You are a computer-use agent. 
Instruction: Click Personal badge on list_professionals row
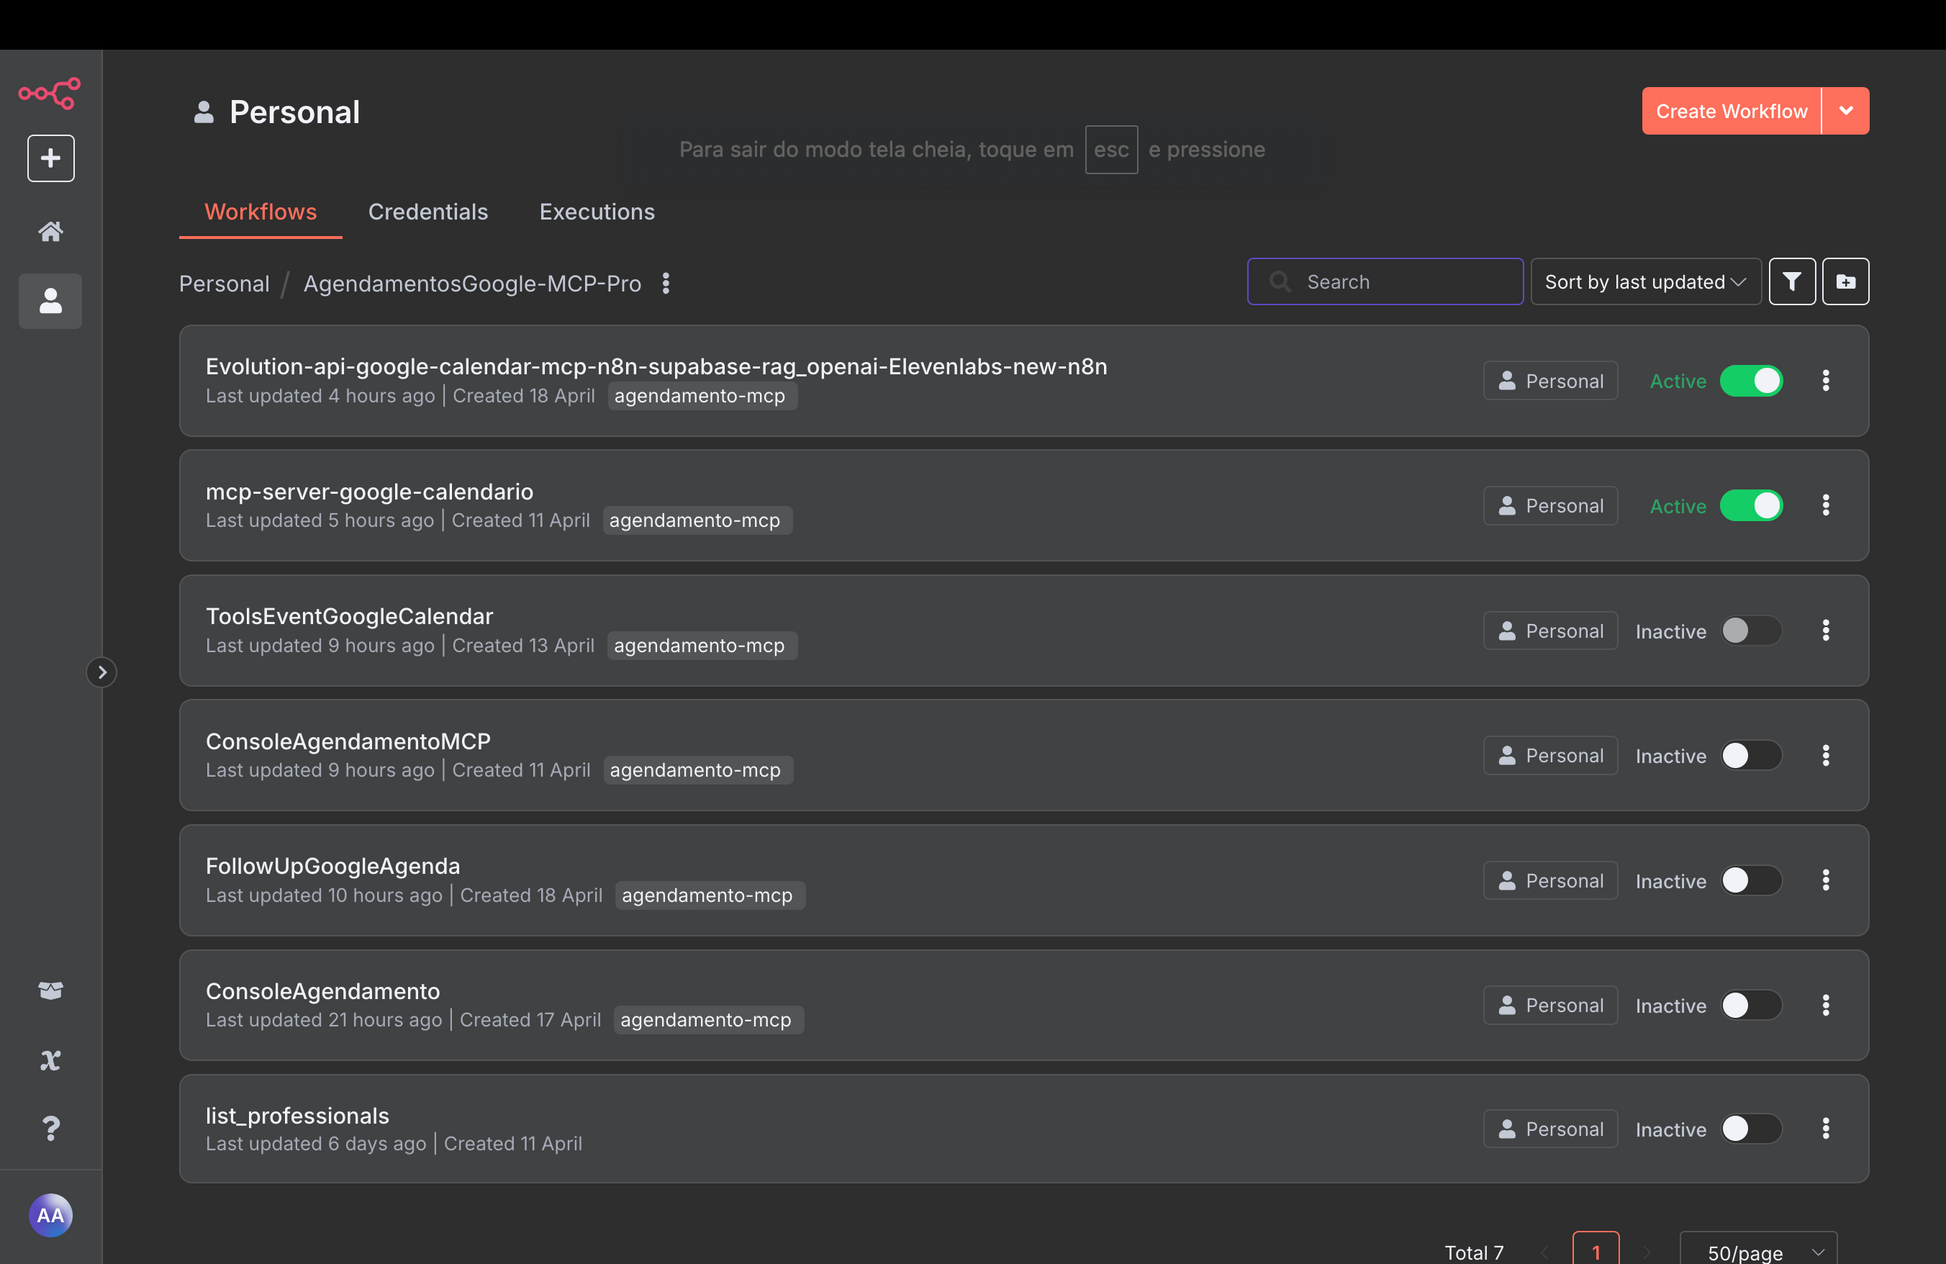[1550, 1129]
